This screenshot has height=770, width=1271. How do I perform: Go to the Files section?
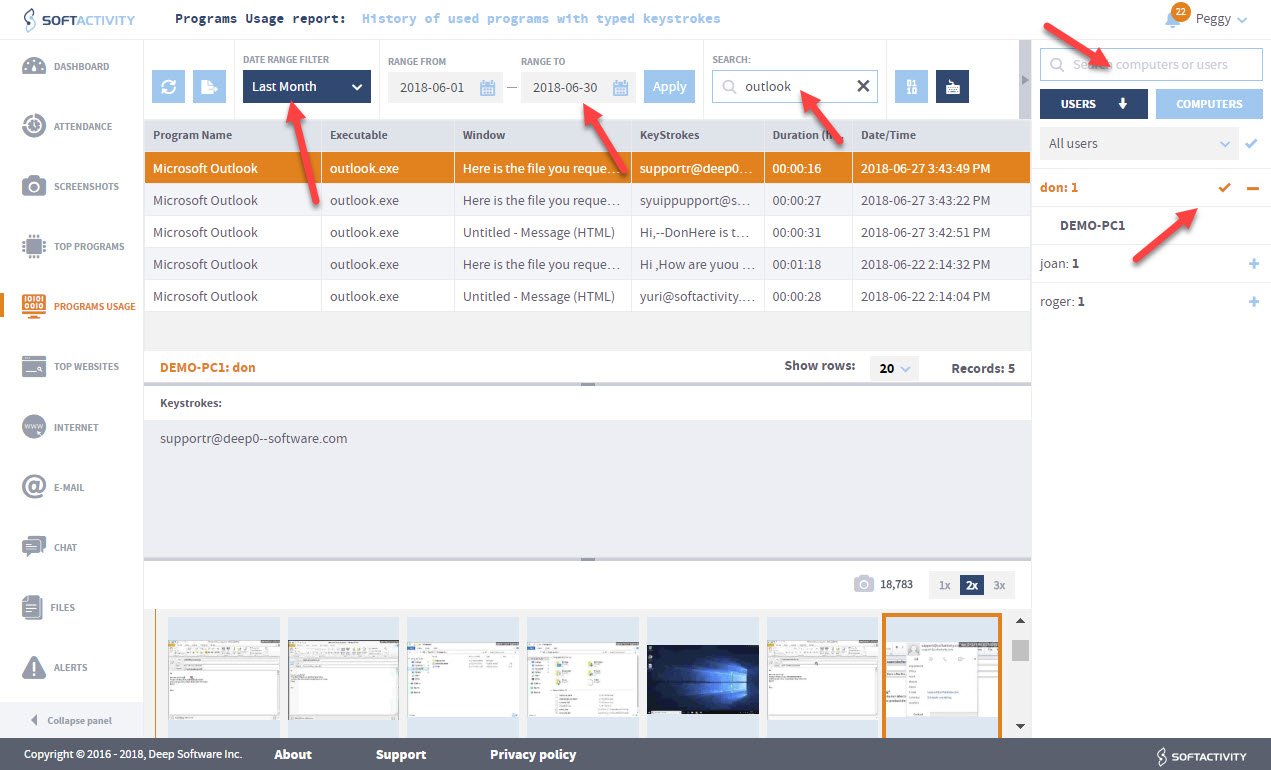[x=49, y=607]
